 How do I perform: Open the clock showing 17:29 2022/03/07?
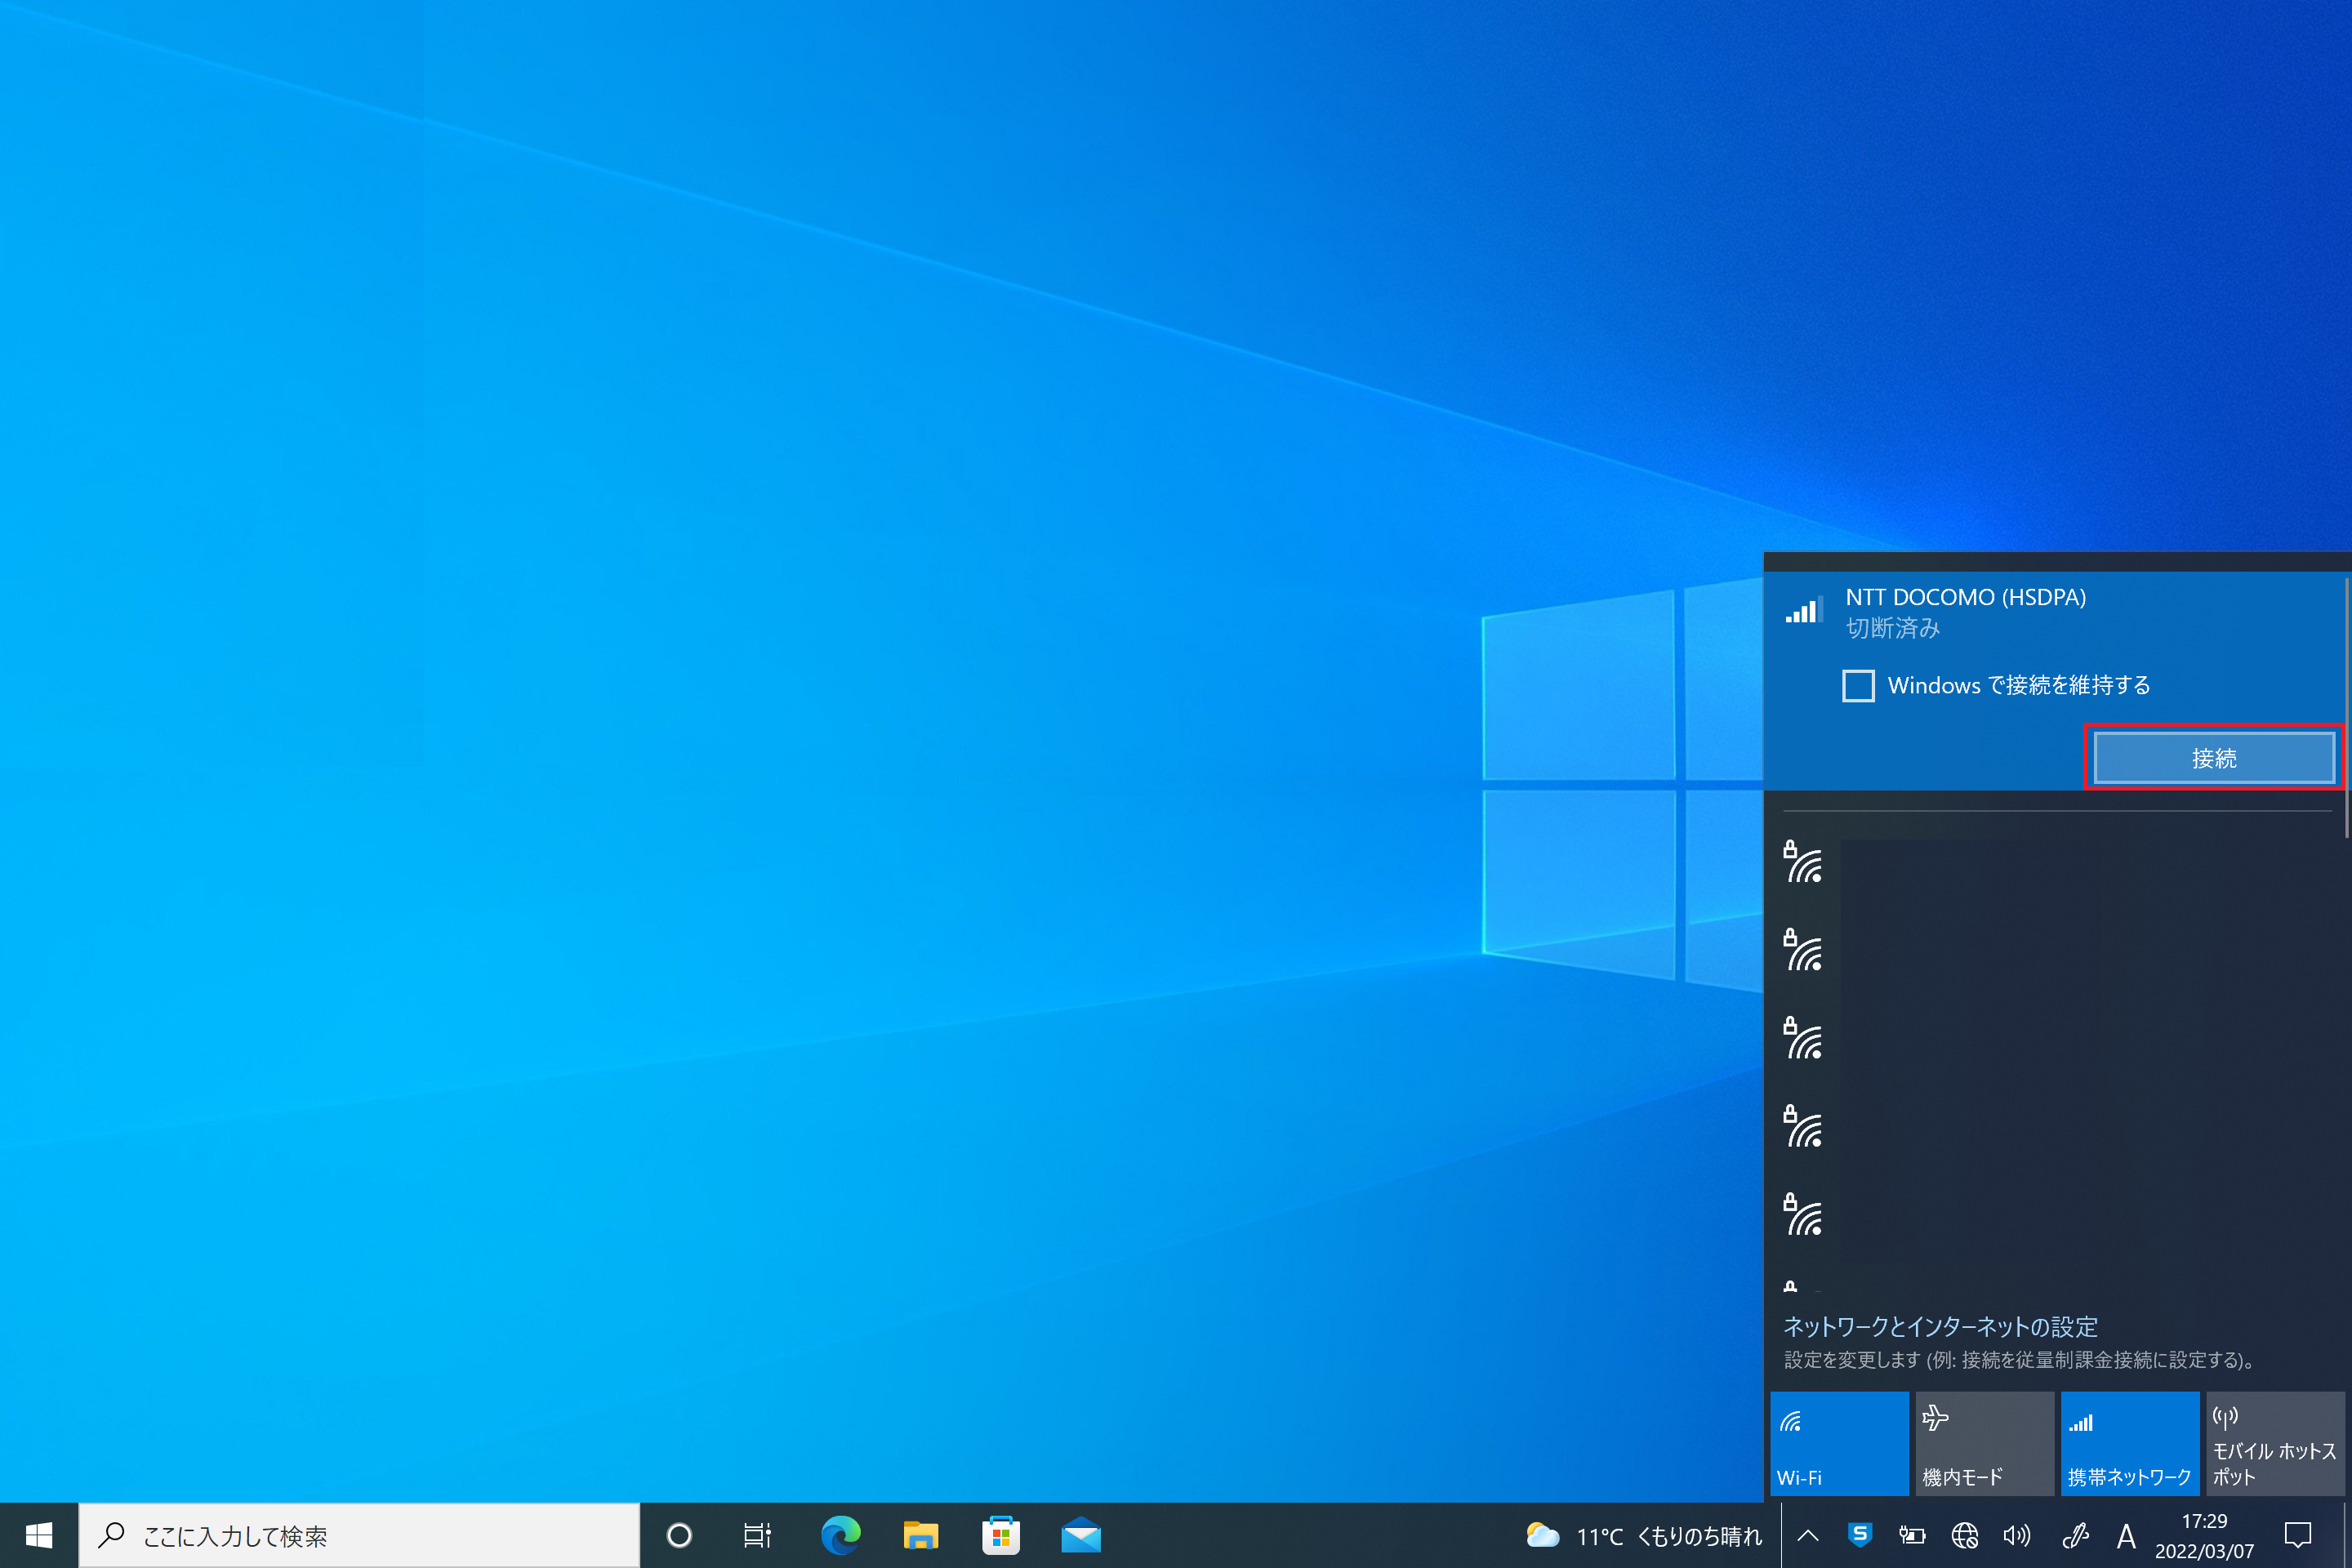(2204, 1535)
